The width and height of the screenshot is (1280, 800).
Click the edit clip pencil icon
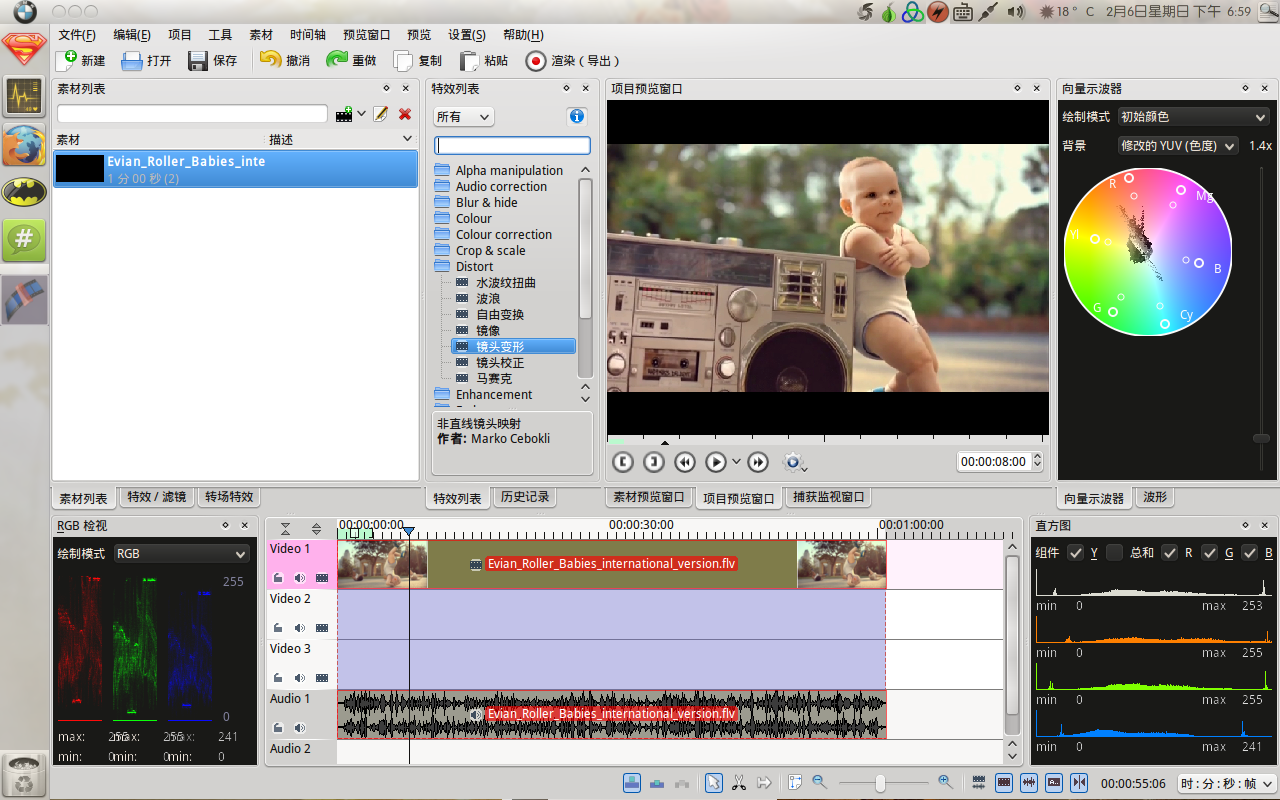click(380, 115)
